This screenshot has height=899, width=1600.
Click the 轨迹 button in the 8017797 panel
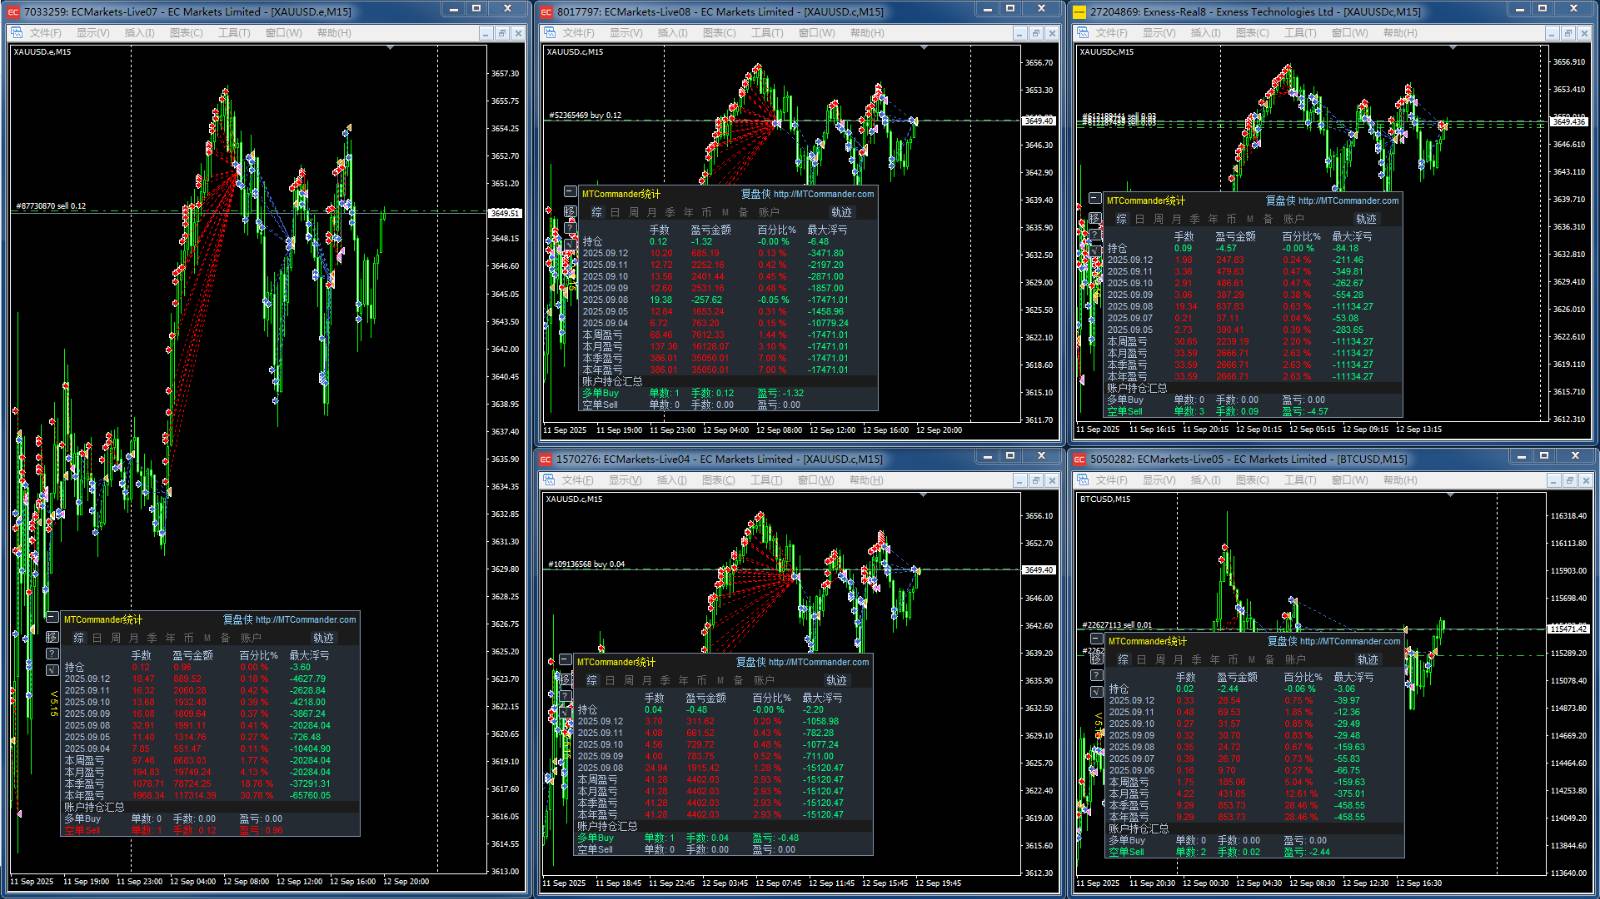click(841, 212)
